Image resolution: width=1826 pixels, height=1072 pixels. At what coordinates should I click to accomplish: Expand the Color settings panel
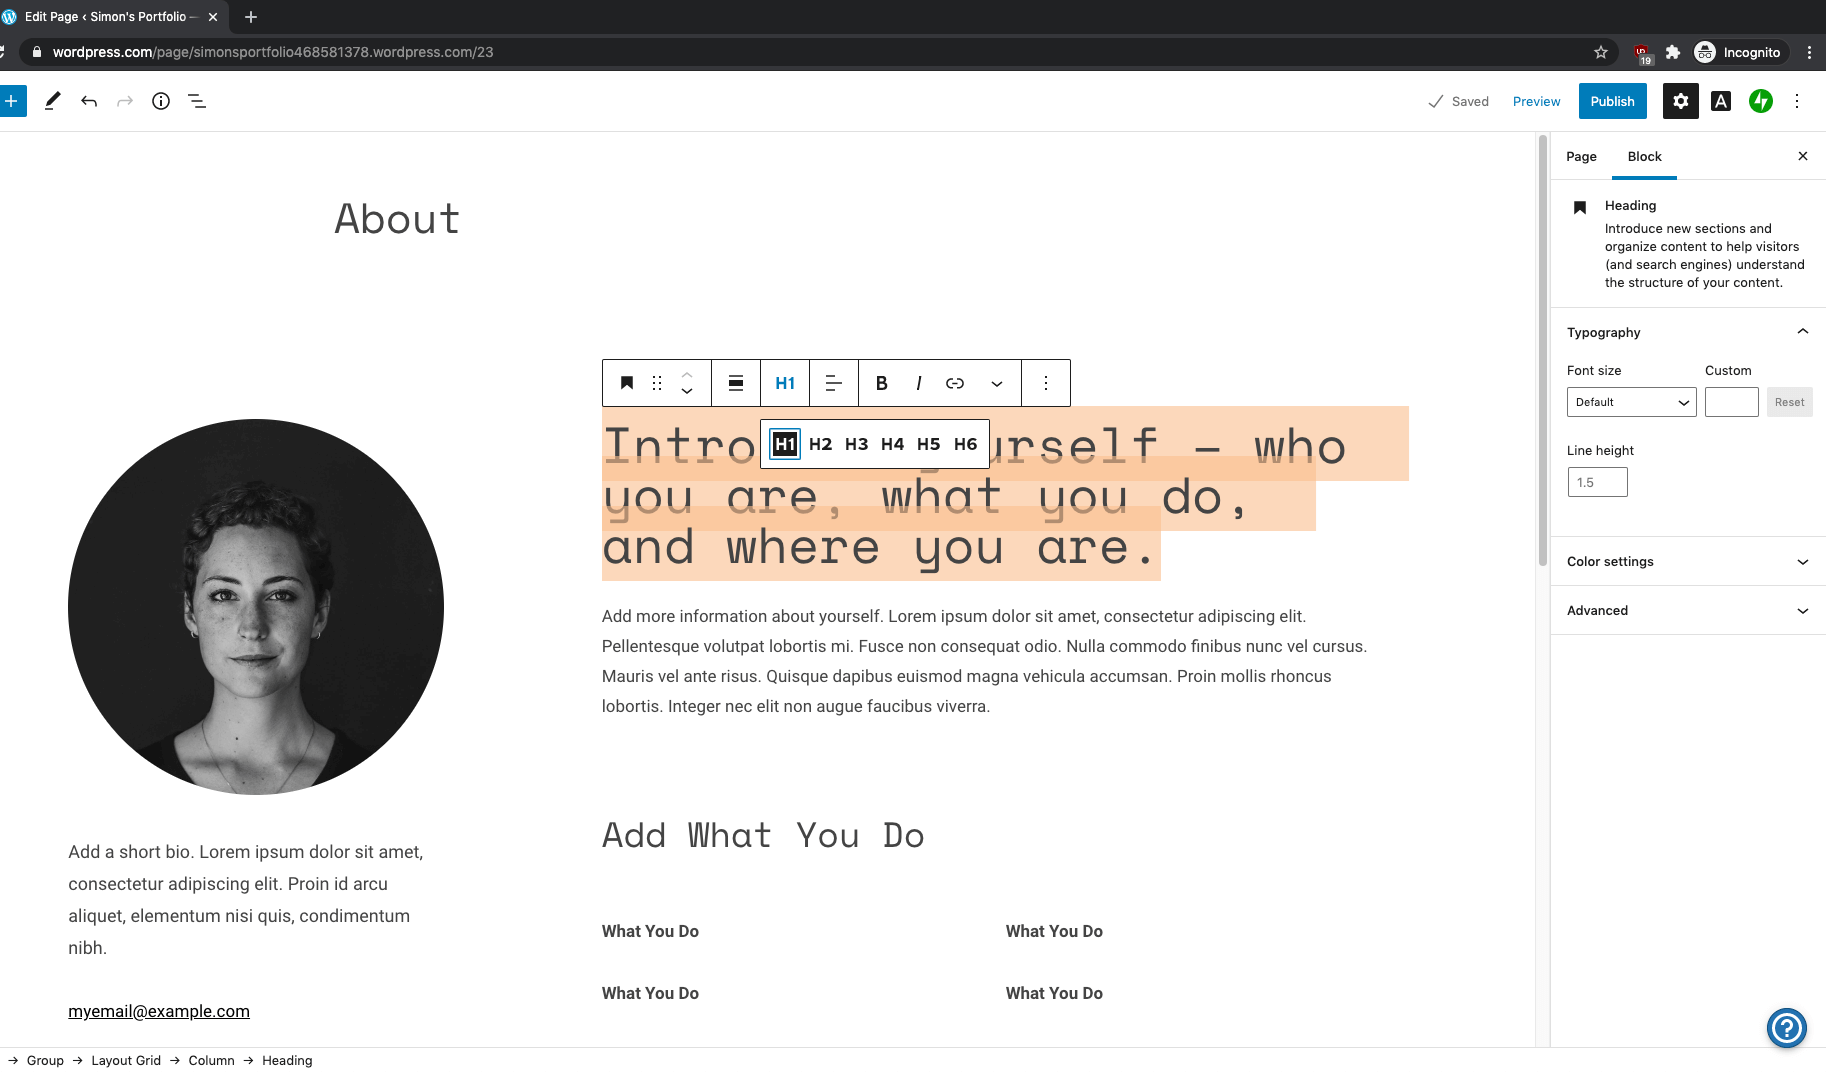[1688, 561]
